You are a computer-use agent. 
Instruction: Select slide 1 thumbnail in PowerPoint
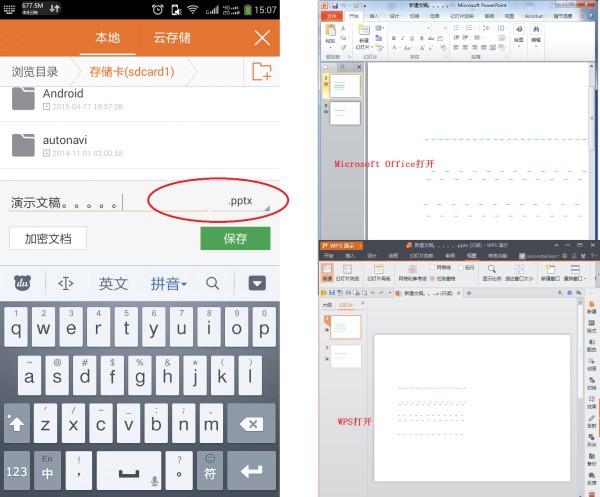pyautogui.click(x=345, y=86)
